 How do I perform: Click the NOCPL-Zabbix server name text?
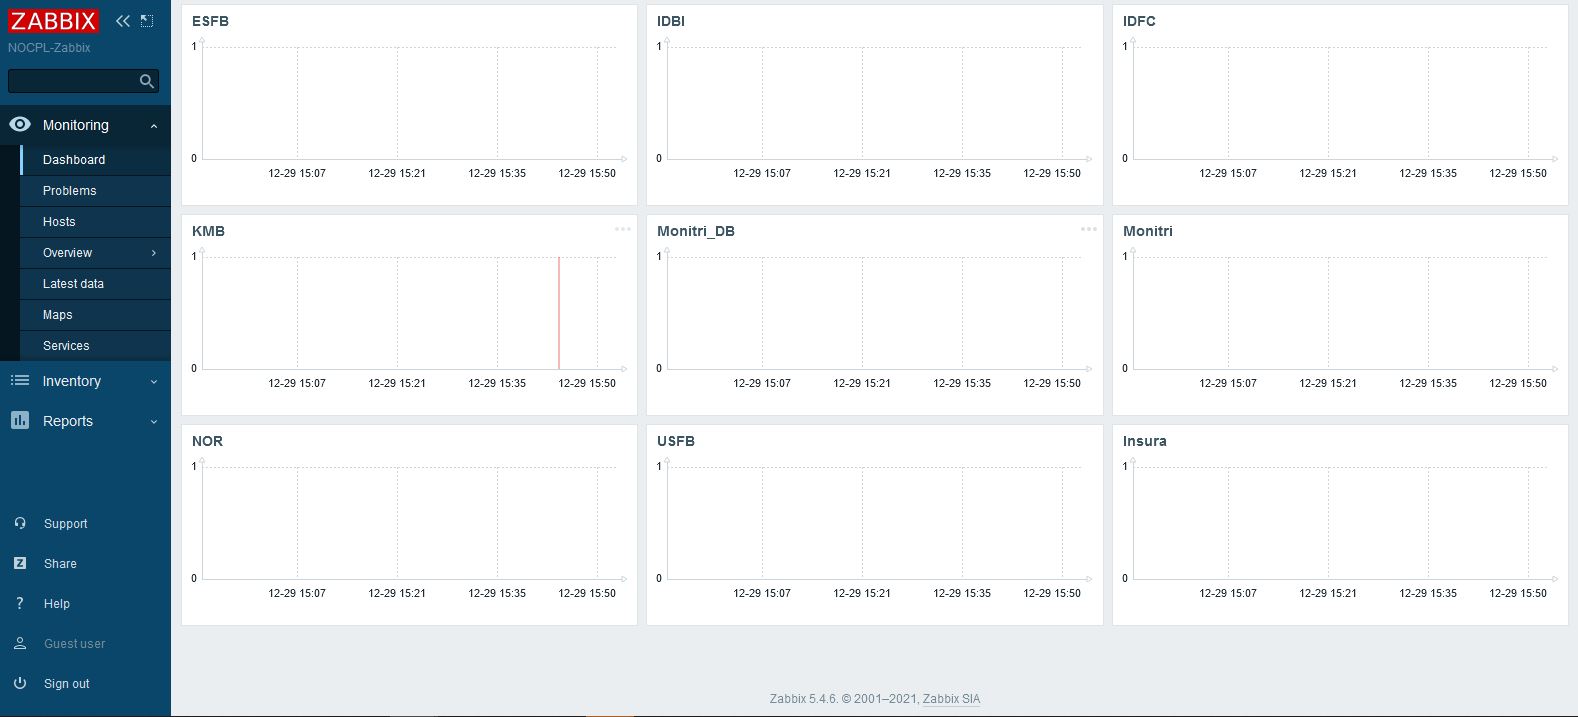click(x=49, y=48)
